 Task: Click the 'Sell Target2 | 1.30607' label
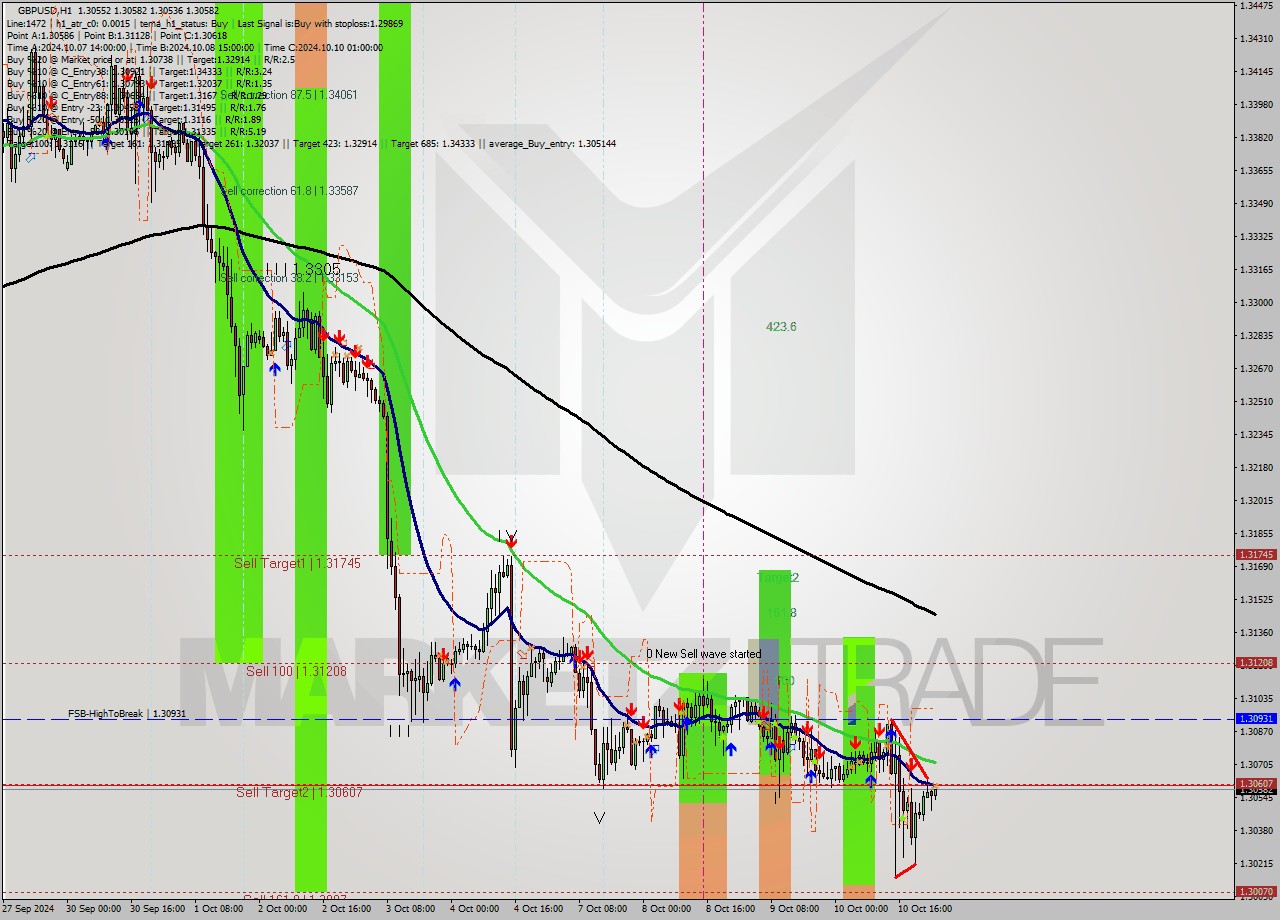tap(299, 792)
